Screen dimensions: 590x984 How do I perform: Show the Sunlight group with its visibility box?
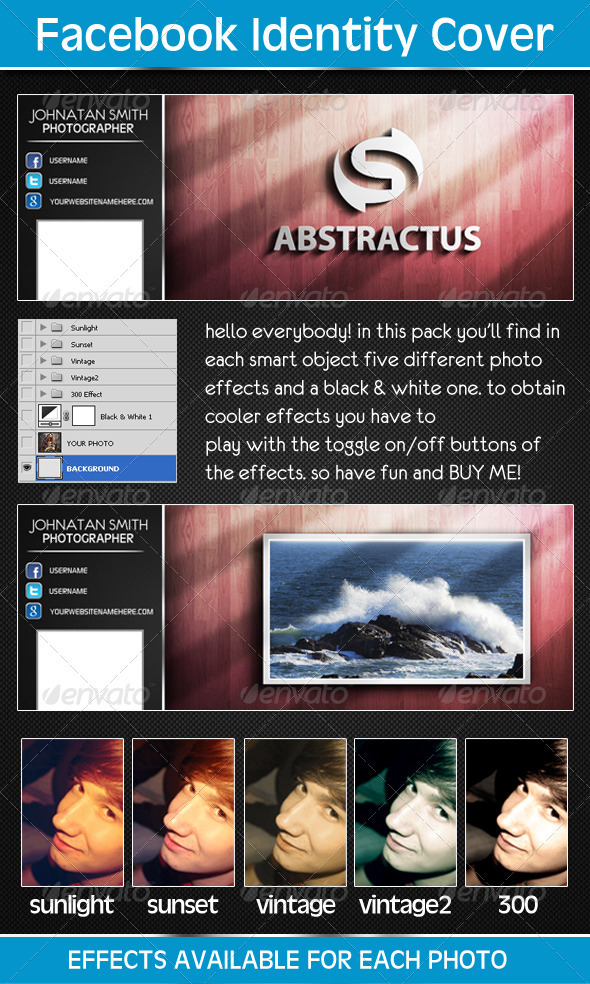pos(27,328)
